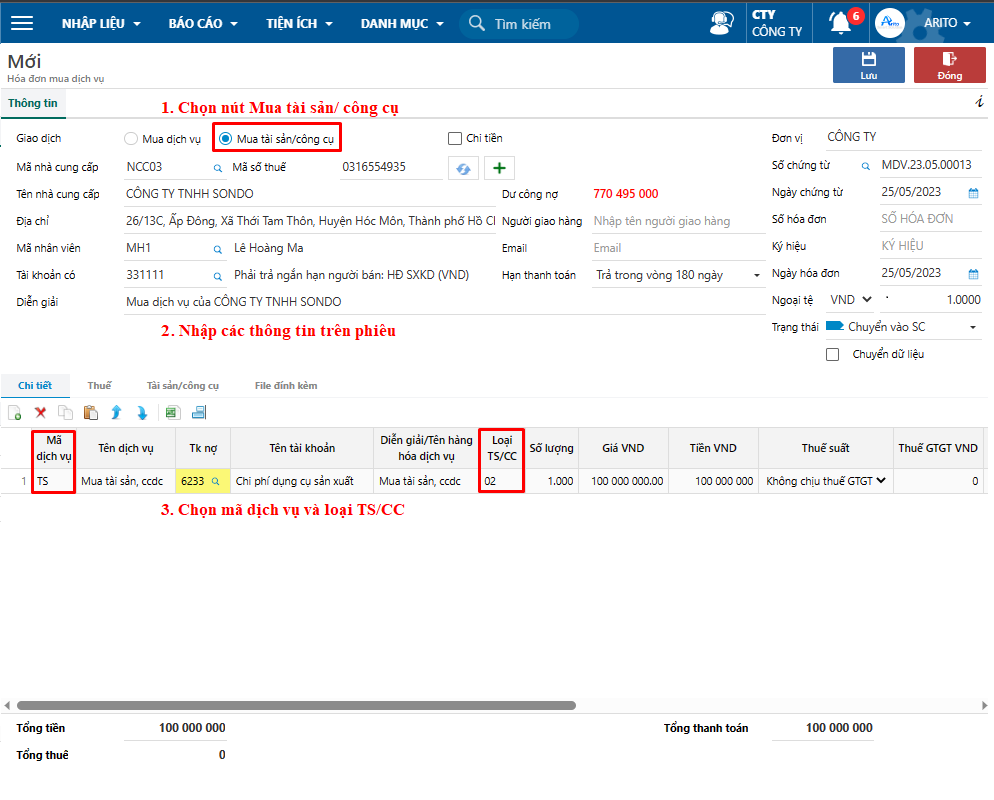Open the BÁO CÁO menu
The width and height of the screenshot is (994, 800).
pos(203,23)
